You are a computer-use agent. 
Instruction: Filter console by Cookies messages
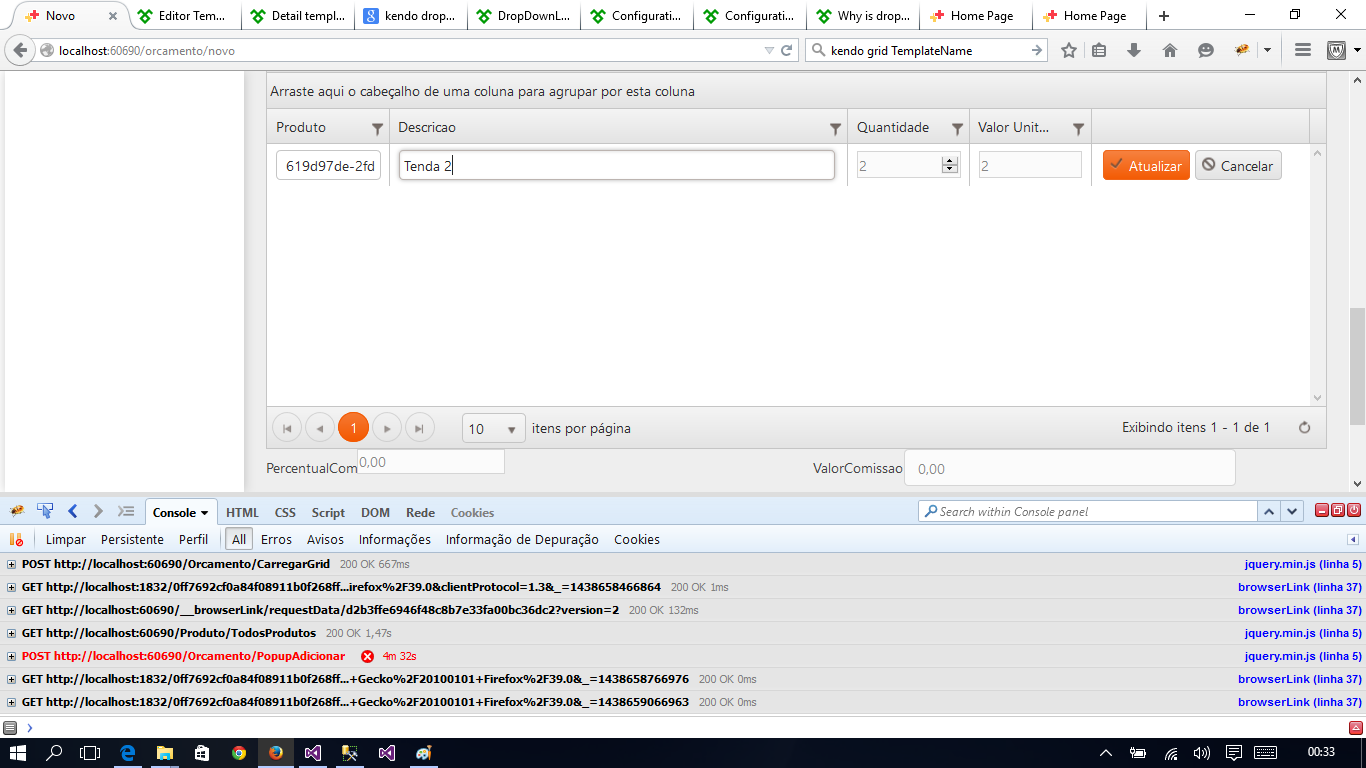pos(637,539)
